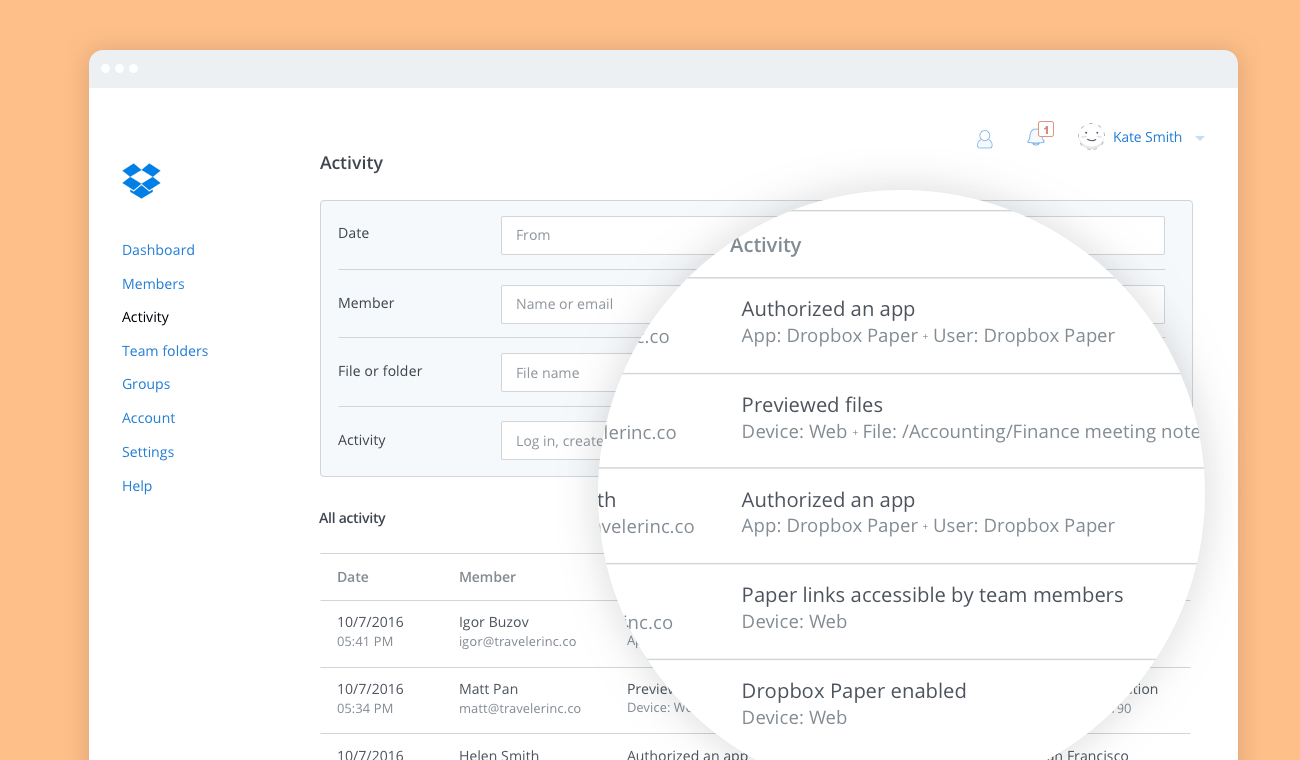Open the notifications bell icon
The height and width of the screenshot is (760, 1300).
[1036, 138]
